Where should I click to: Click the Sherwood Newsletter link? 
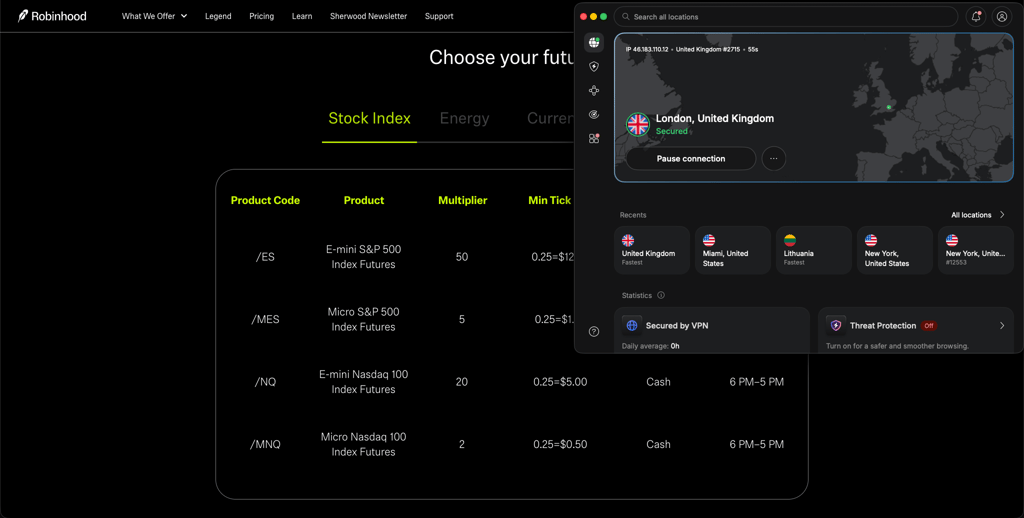[368, 16]
